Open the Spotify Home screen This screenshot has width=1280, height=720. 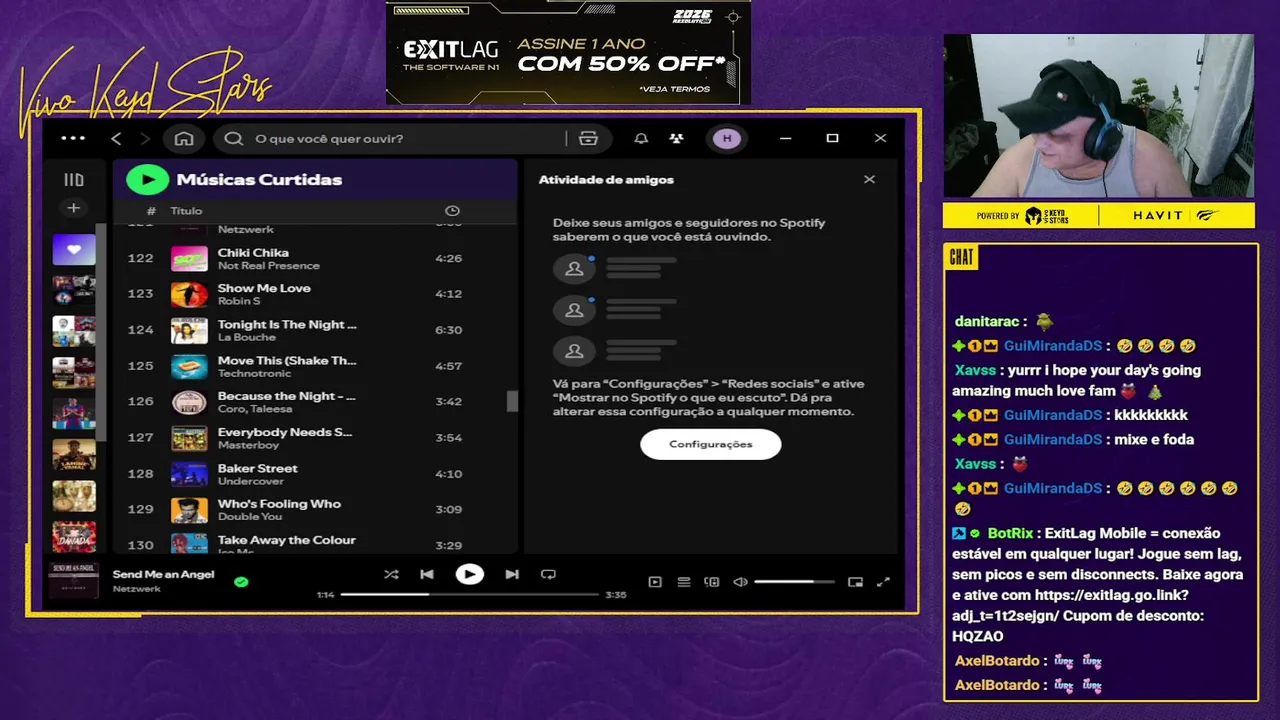(184, 139)
